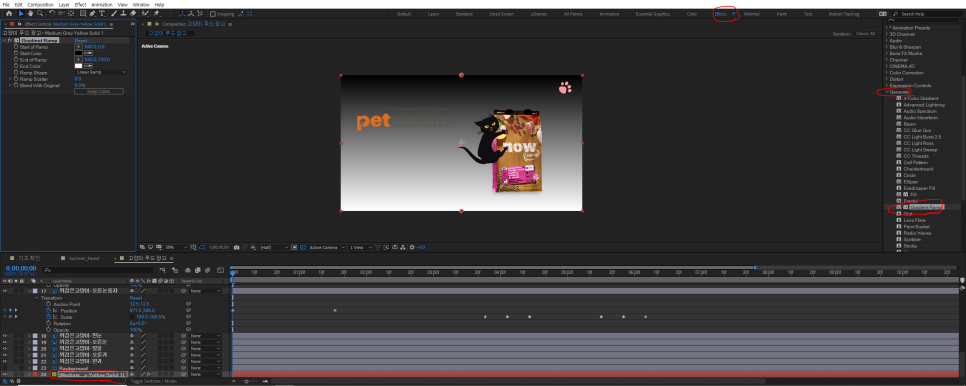
Task: Switch to the Effects workspace
Action: pyautogui.click(x=721, y=14)
